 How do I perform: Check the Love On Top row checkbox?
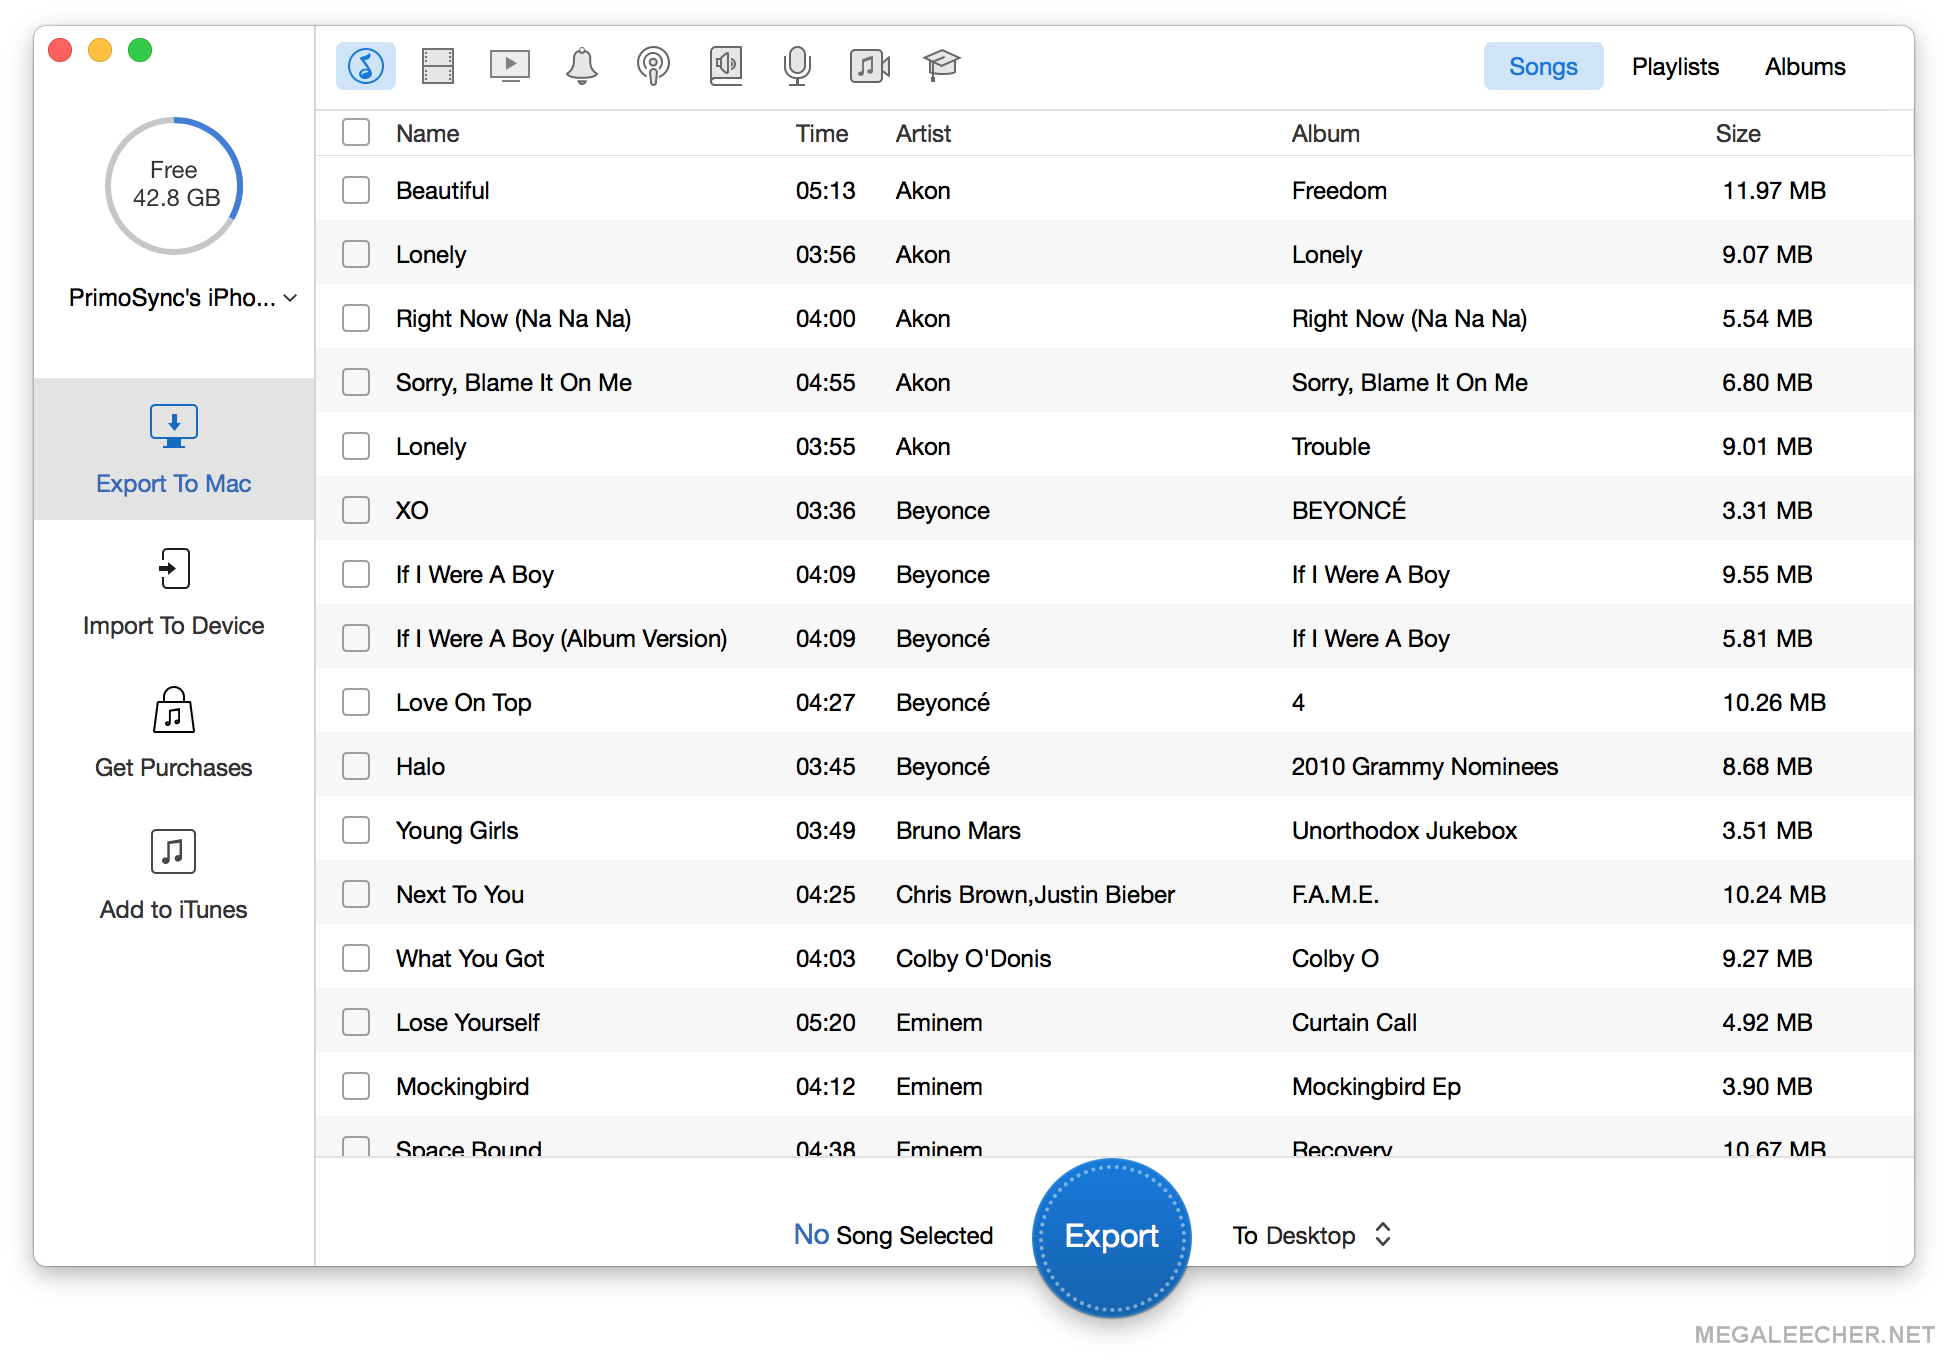(356, 702)
